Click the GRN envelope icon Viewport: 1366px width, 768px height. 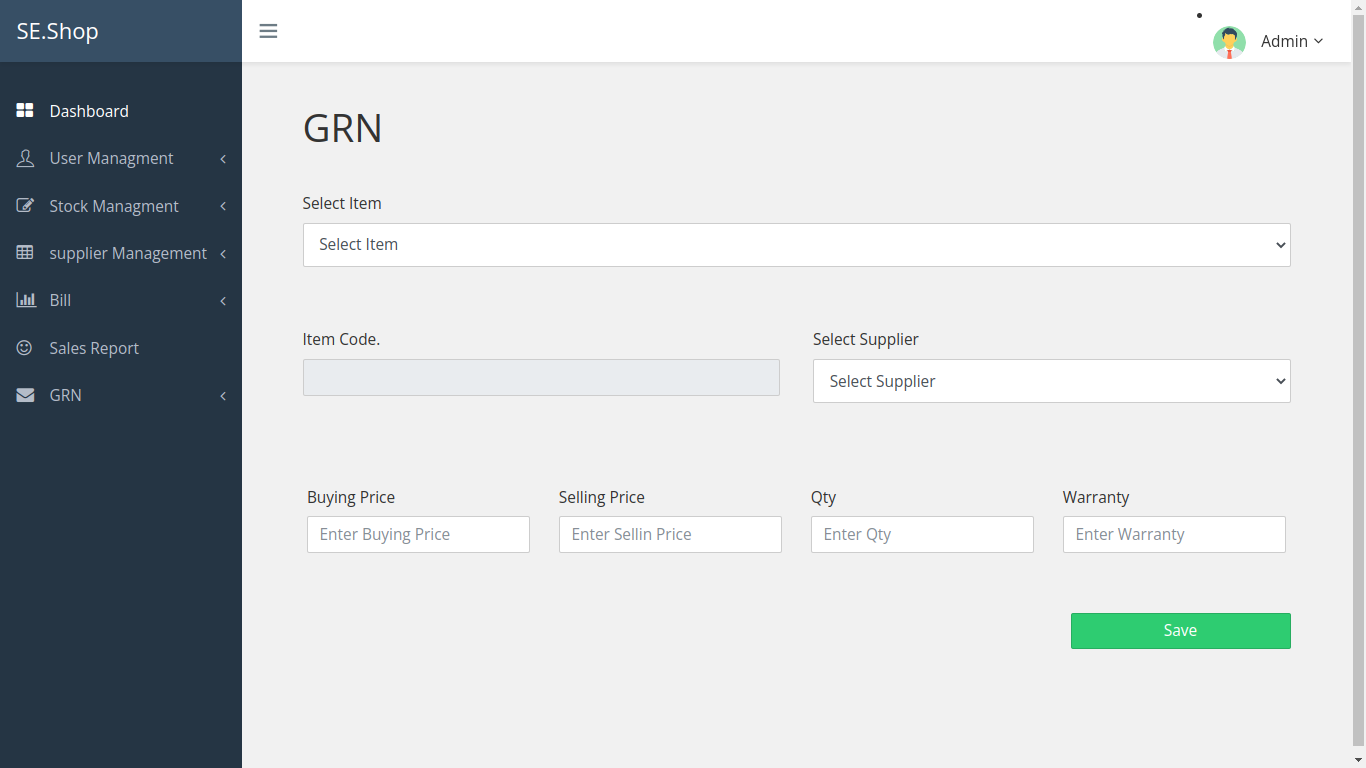[24, 394]
